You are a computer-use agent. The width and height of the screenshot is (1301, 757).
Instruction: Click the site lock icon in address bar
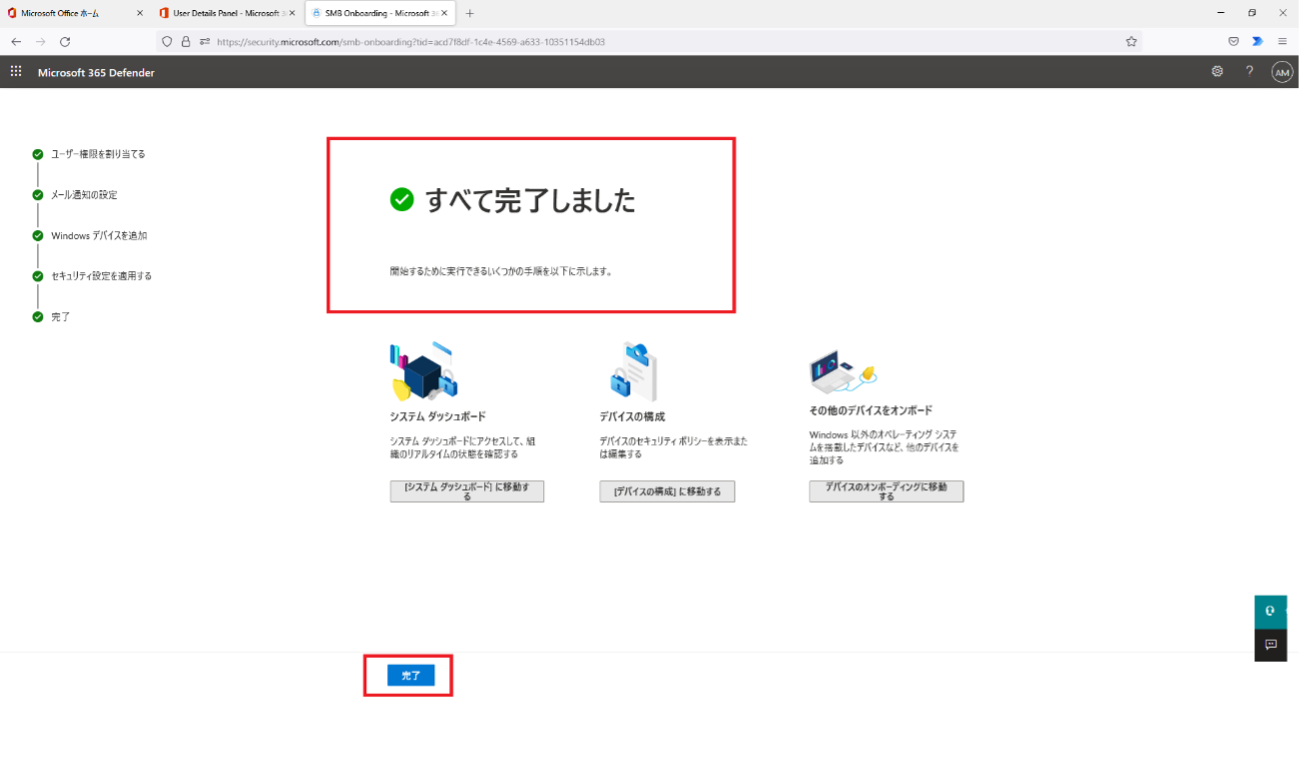pyautogui.click(x=186, y=42)
